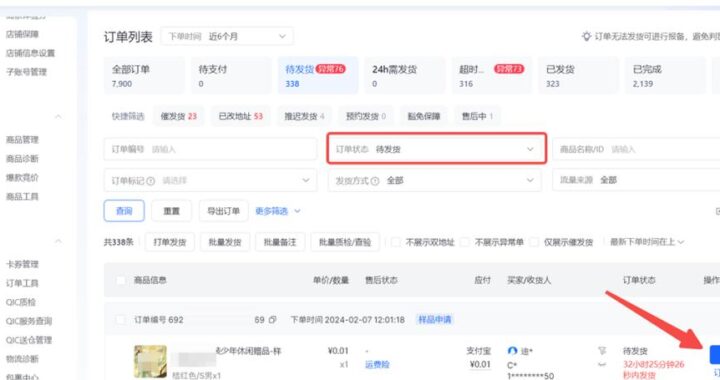The height and width of the screenshot is (380, 720).
Task: Click the 重置 button
Action: click(x=171, y=211)
